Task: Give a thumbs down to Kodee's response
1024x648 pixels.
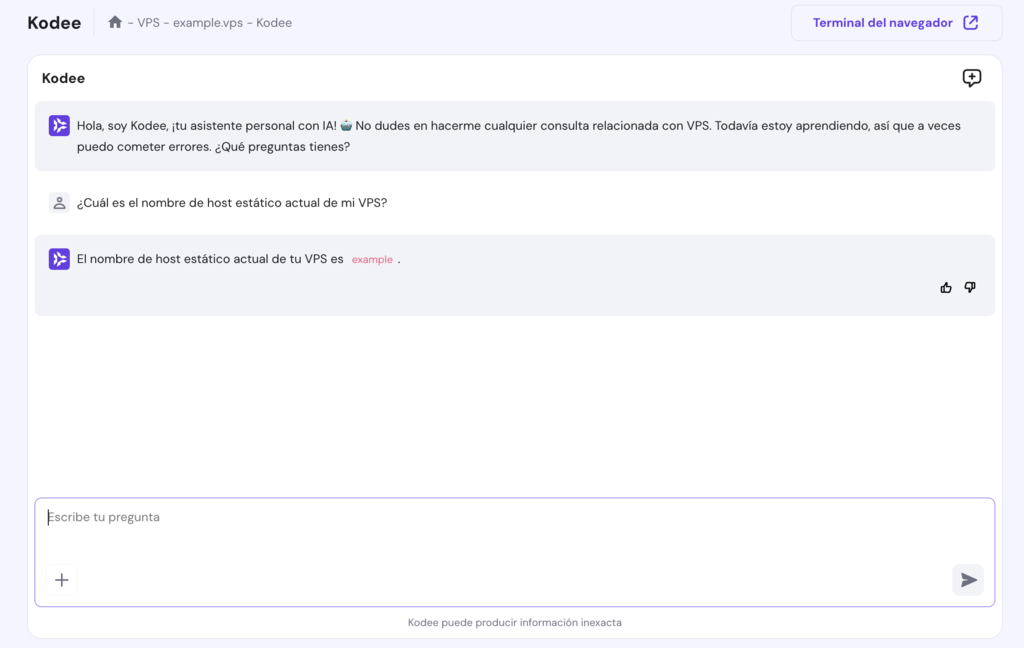Action: point(969,287)
